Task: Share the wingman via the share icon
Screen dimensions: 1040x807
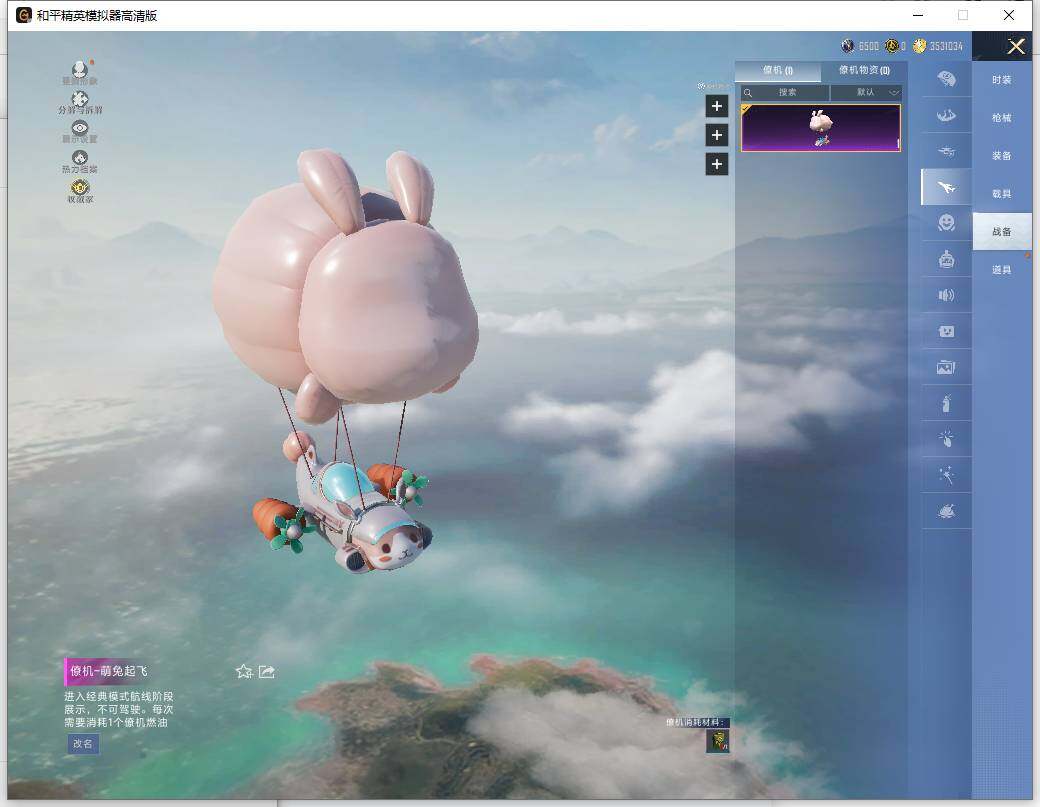Action: coord(267,672)
